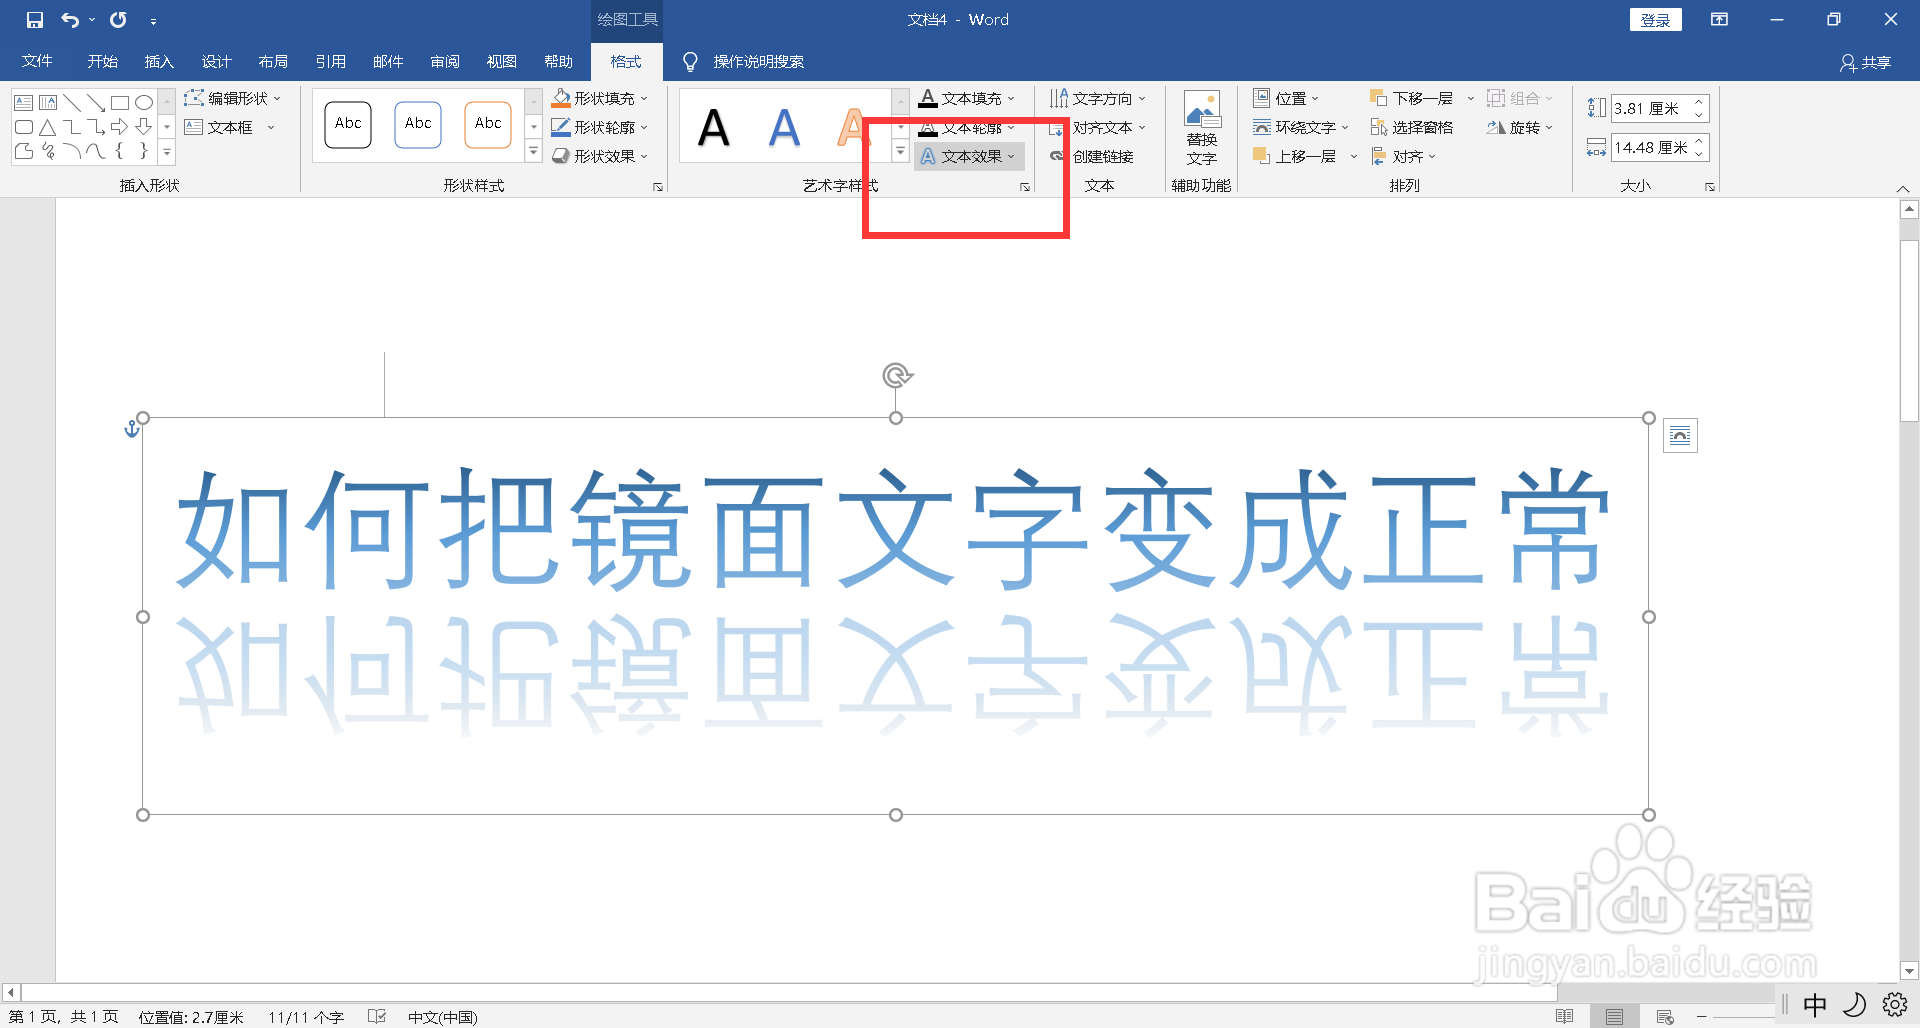Switch to Read Mode view
The width and height of the screenshot is (1920, 1028).
coord(1565,1017)
